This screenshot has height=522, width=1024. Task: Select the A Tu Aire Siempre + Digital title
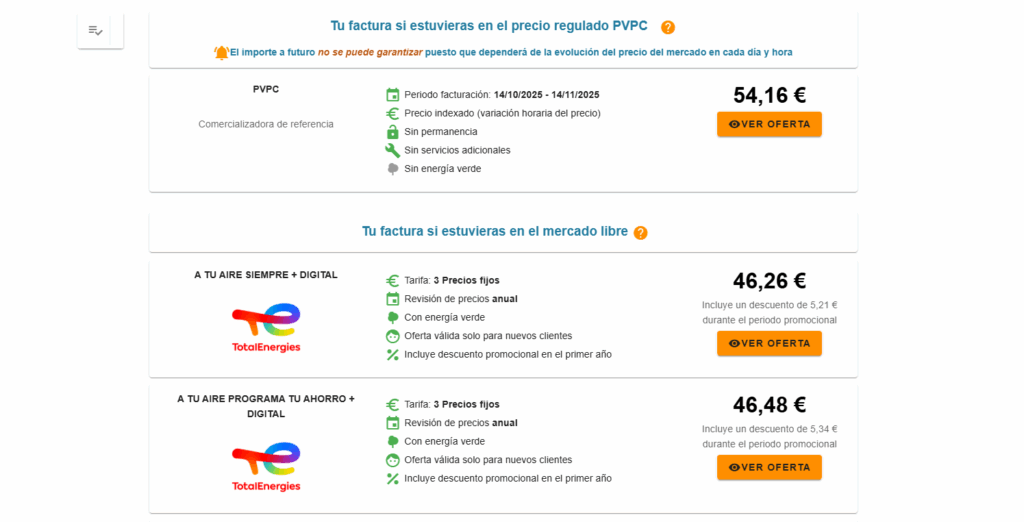(x=266, y=275)
